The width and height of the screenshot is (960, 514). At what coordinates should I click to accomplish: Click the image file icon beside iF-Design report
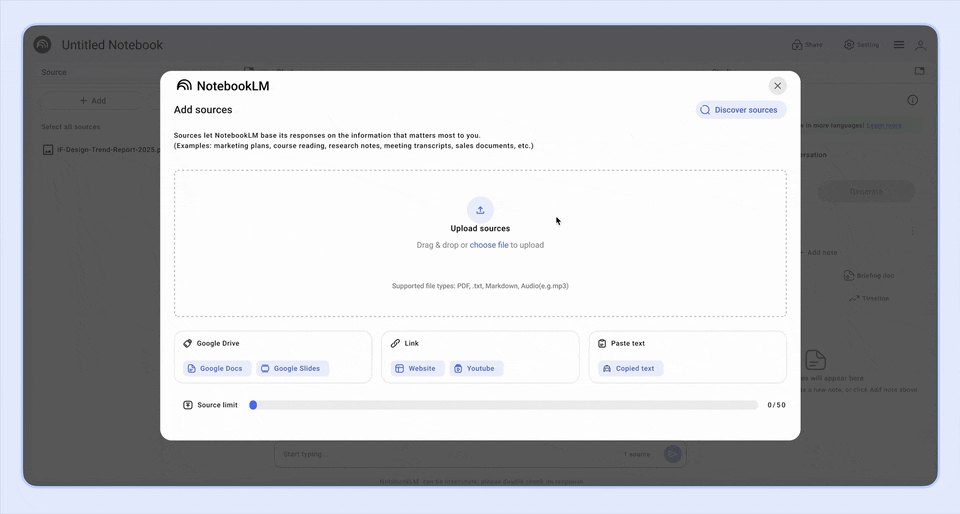(x=48, y=150)
